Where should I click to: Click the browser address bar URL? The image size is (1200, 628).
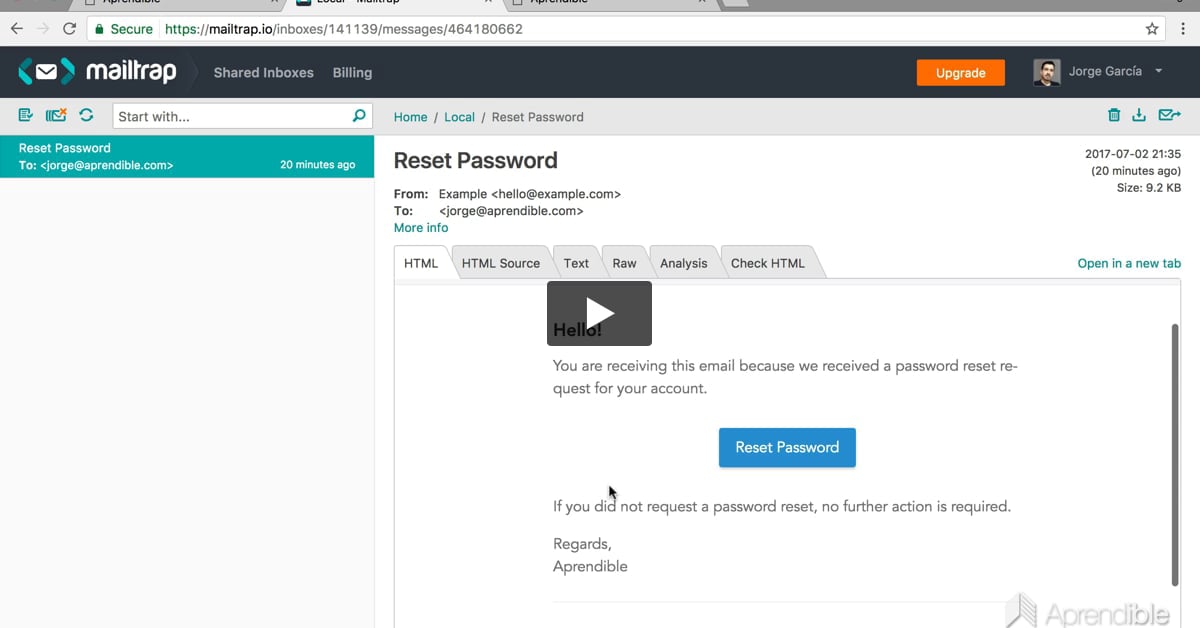(344, 29)
